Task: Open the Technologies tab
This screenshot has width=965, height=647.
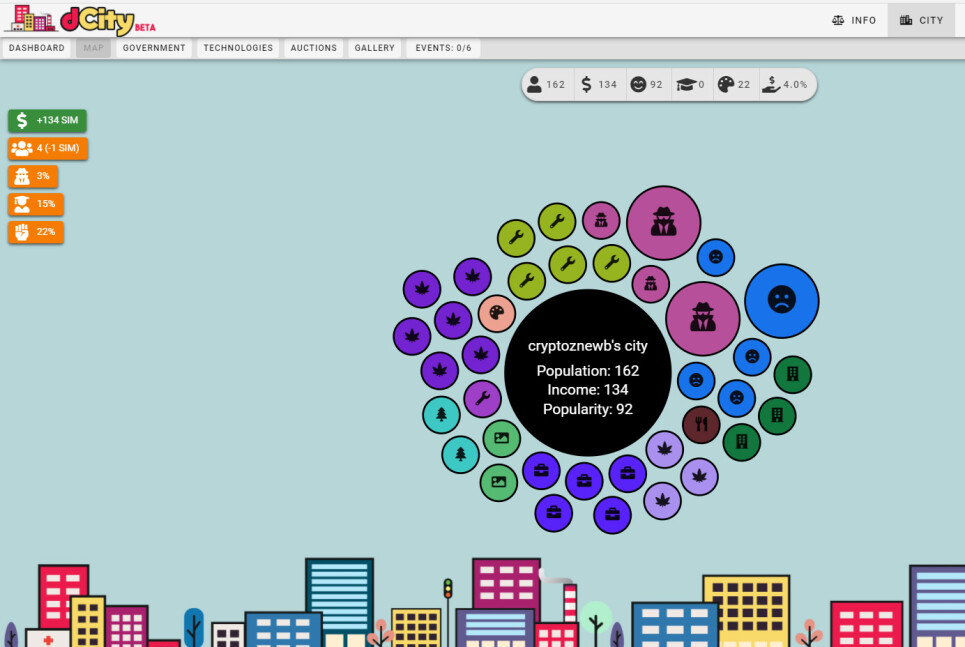Action: click(238, 48)
